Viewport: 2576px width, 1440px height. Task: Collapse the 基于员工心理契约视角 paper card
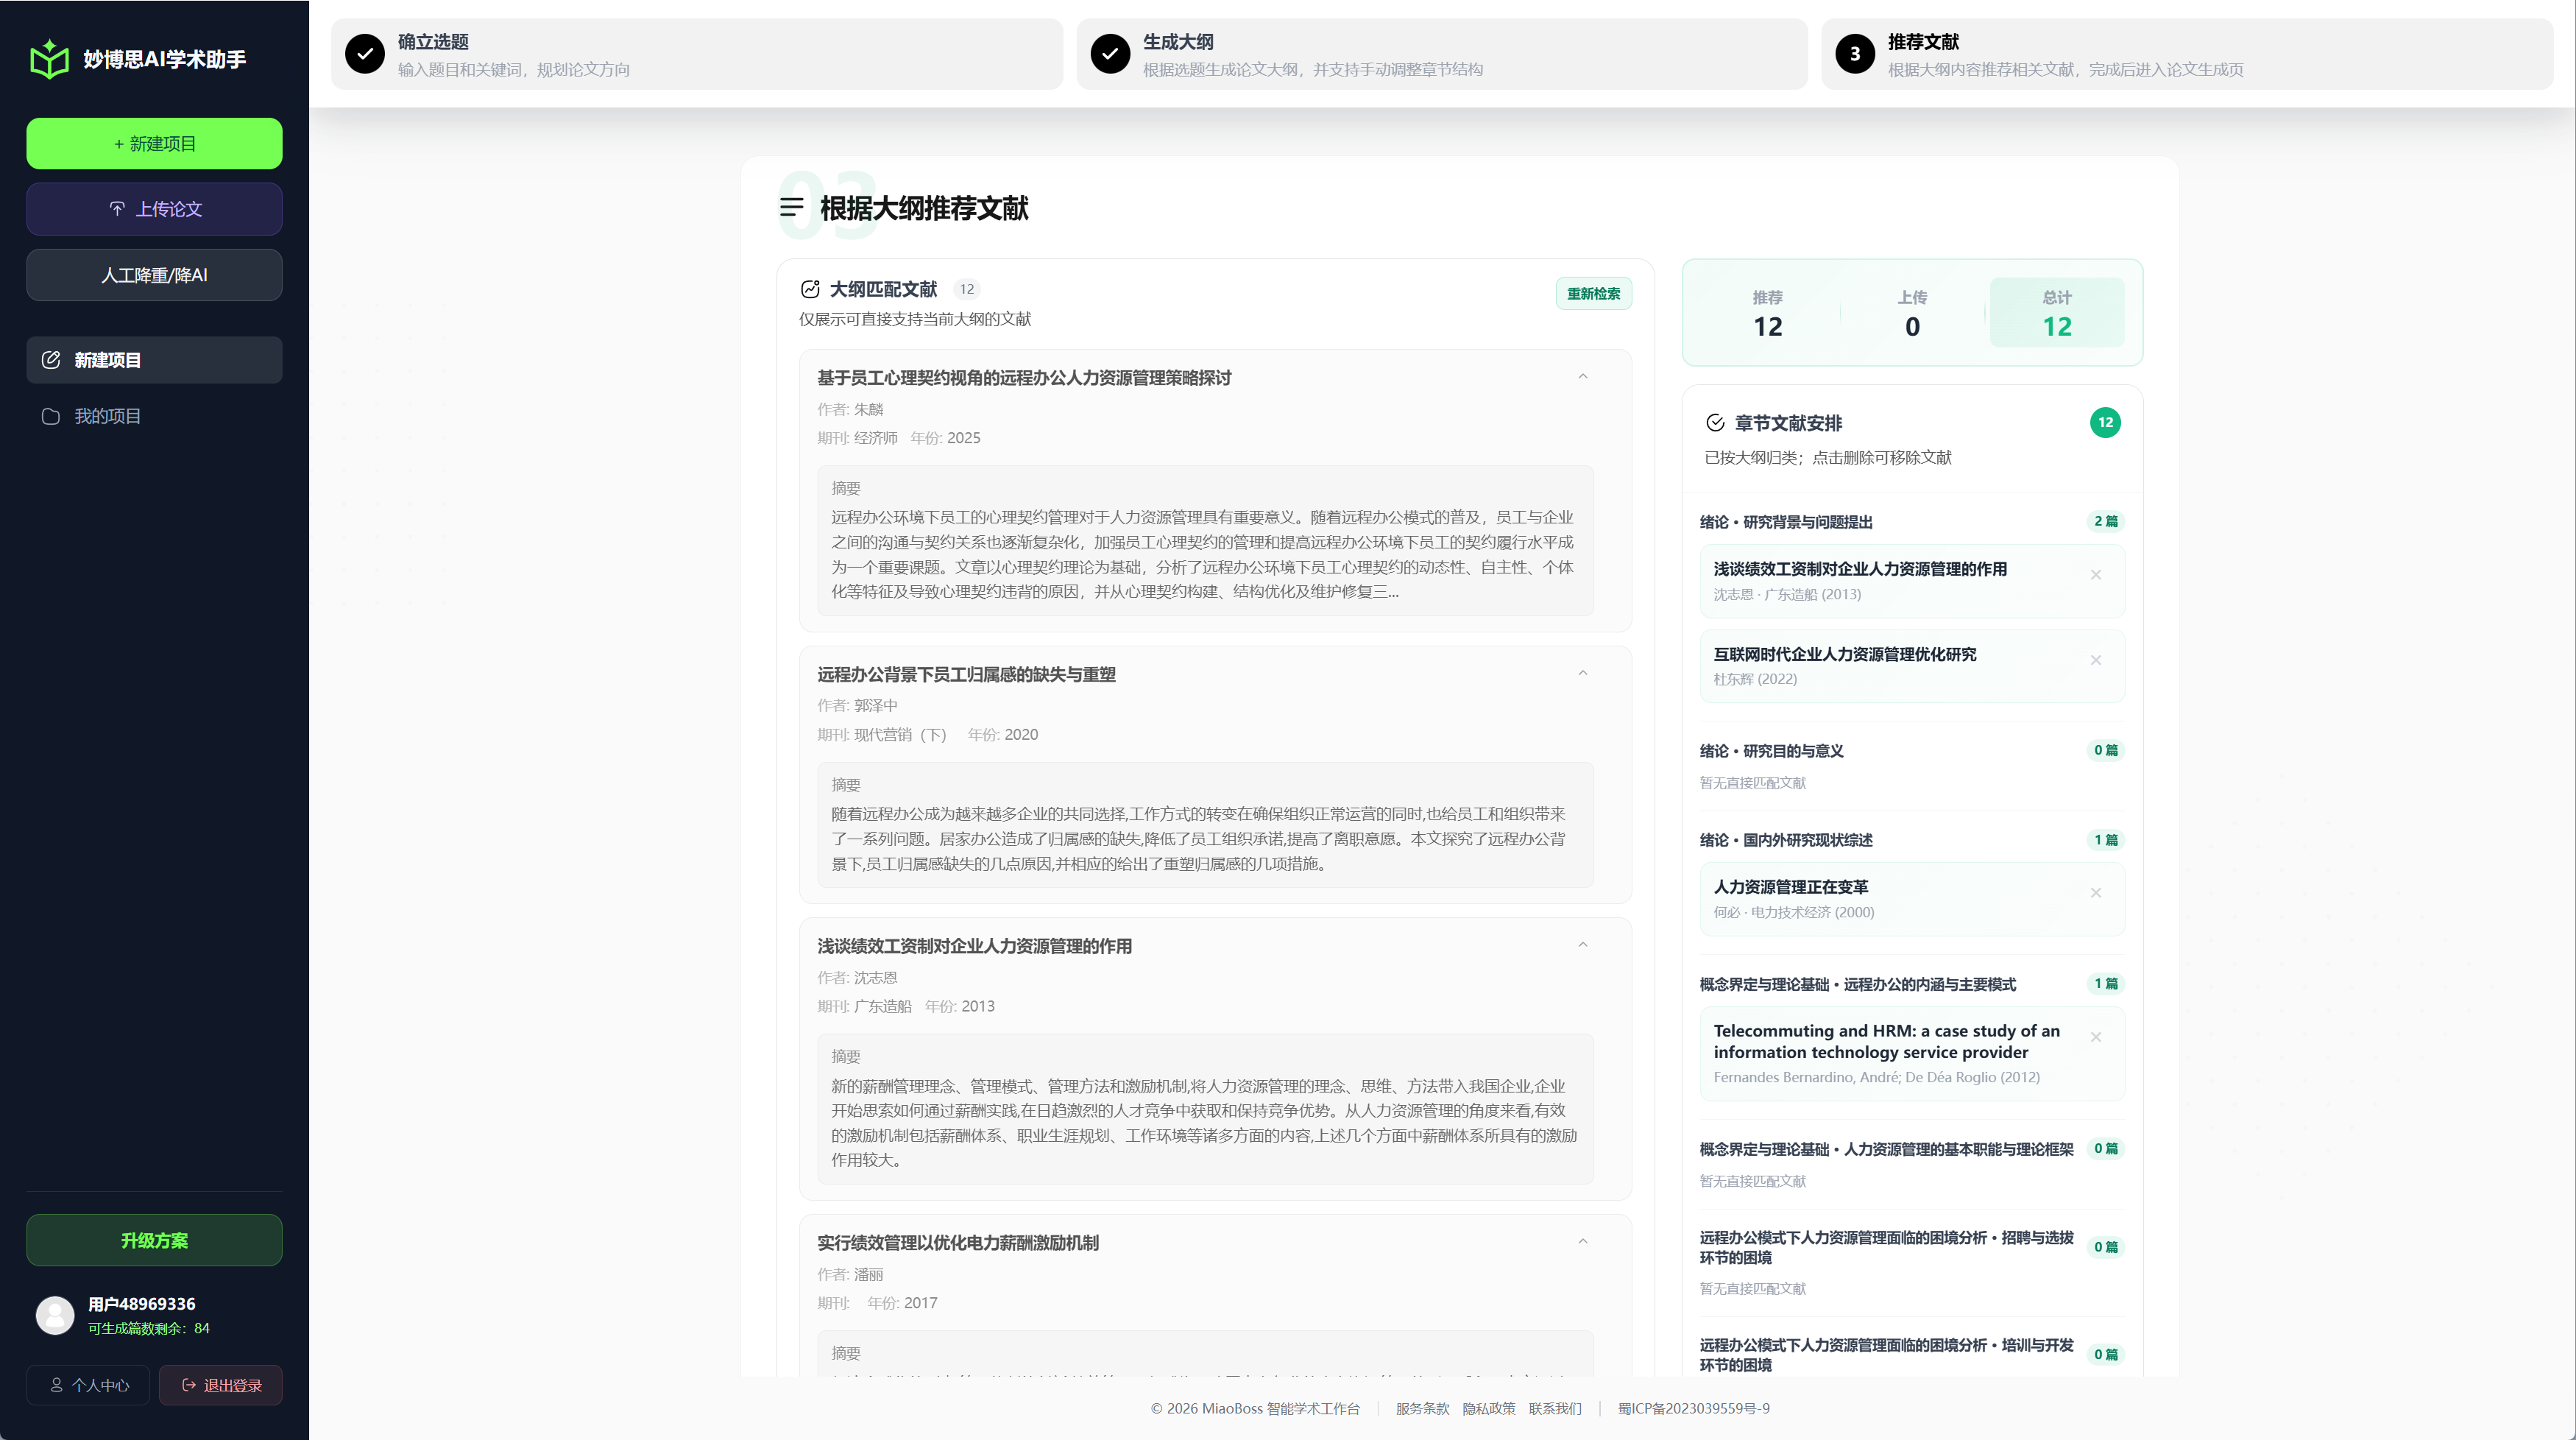point(1583,377)
